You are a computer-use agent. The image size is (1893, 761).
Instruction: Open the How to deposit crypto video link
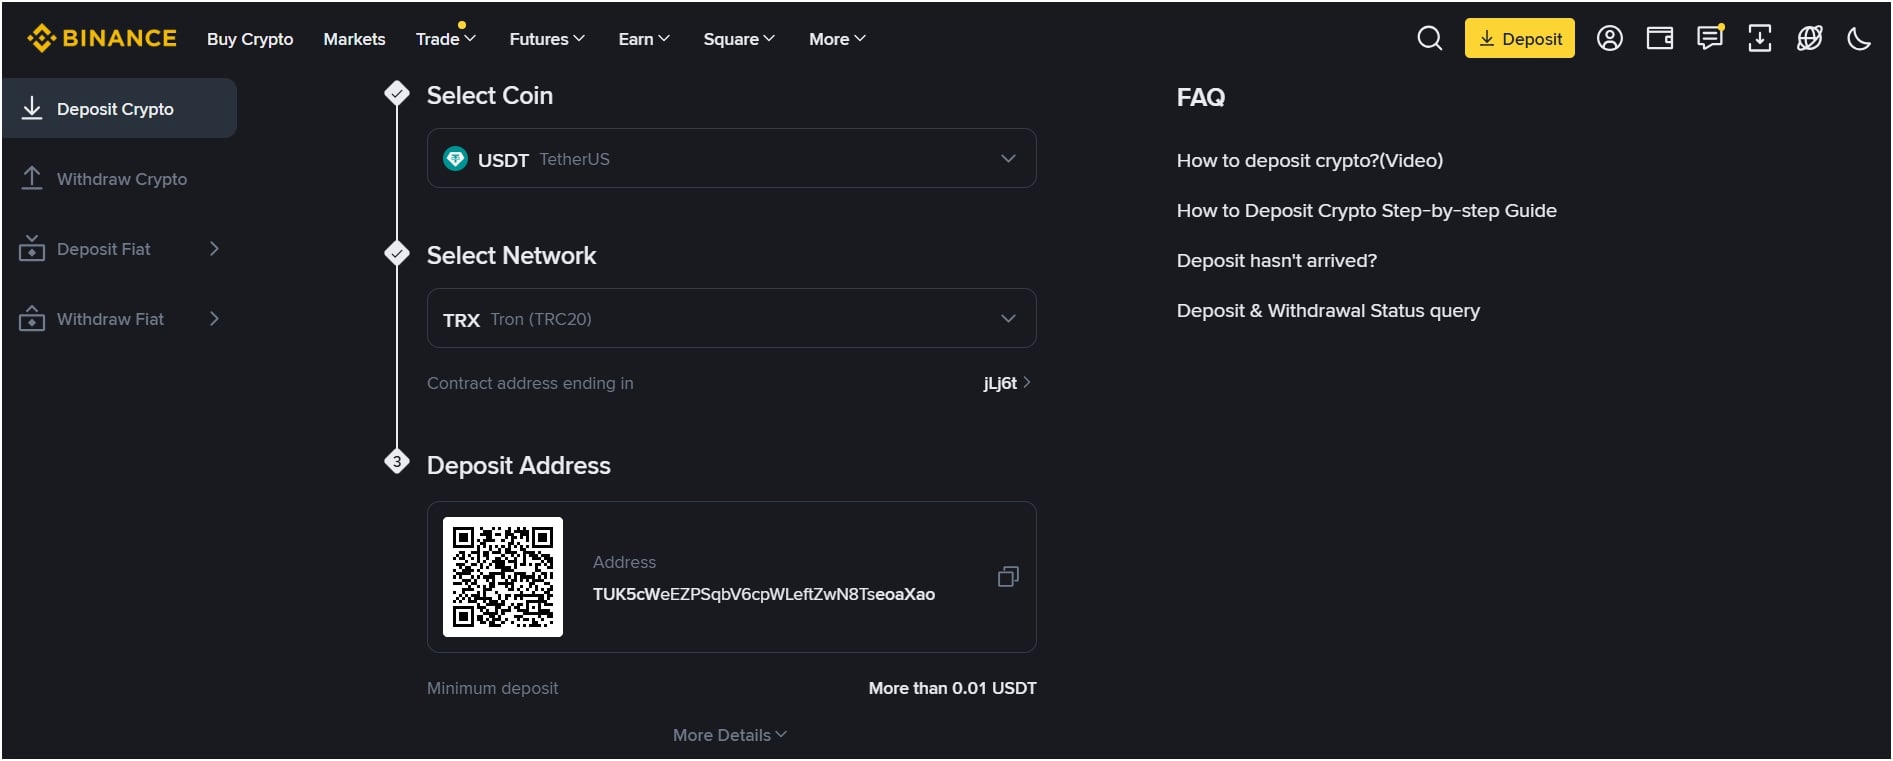(1309, 160)
